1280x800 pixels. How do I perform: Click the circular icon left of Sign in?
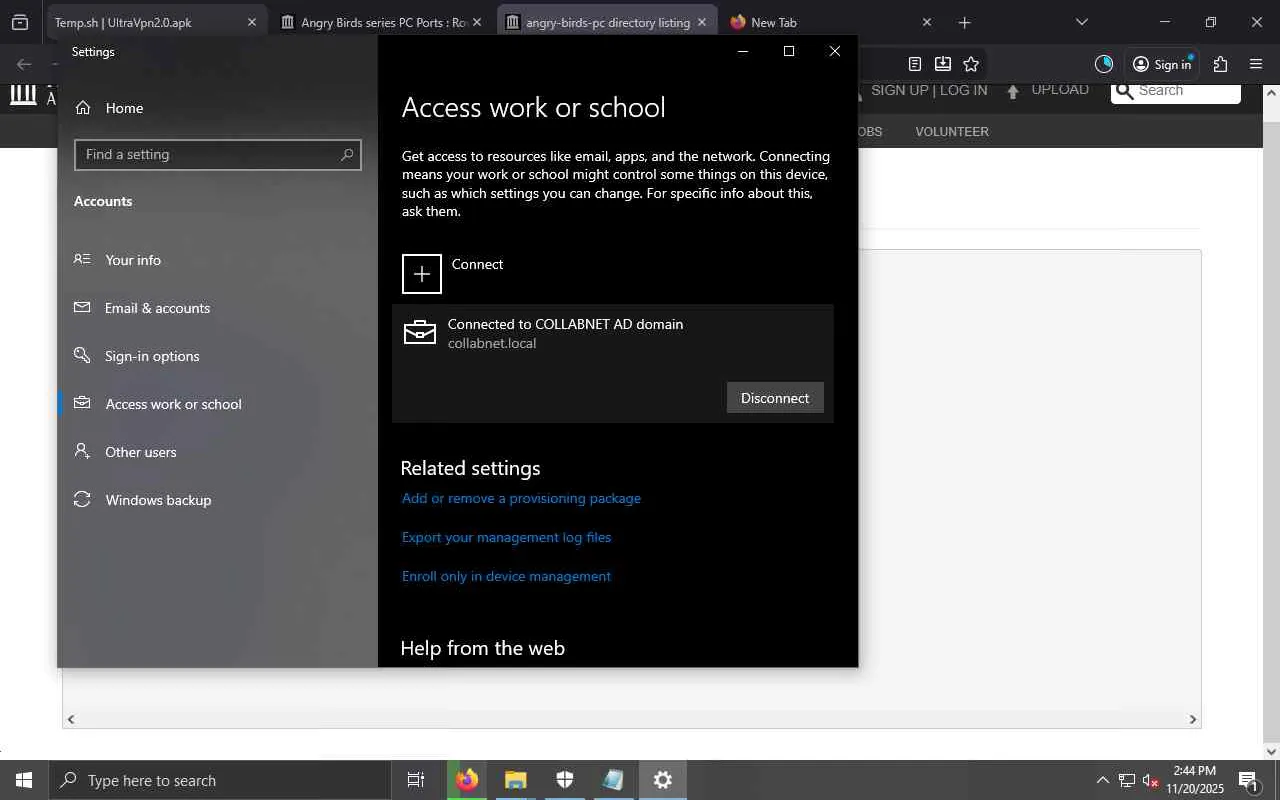pyautogui.click(x=1104, y=64)
